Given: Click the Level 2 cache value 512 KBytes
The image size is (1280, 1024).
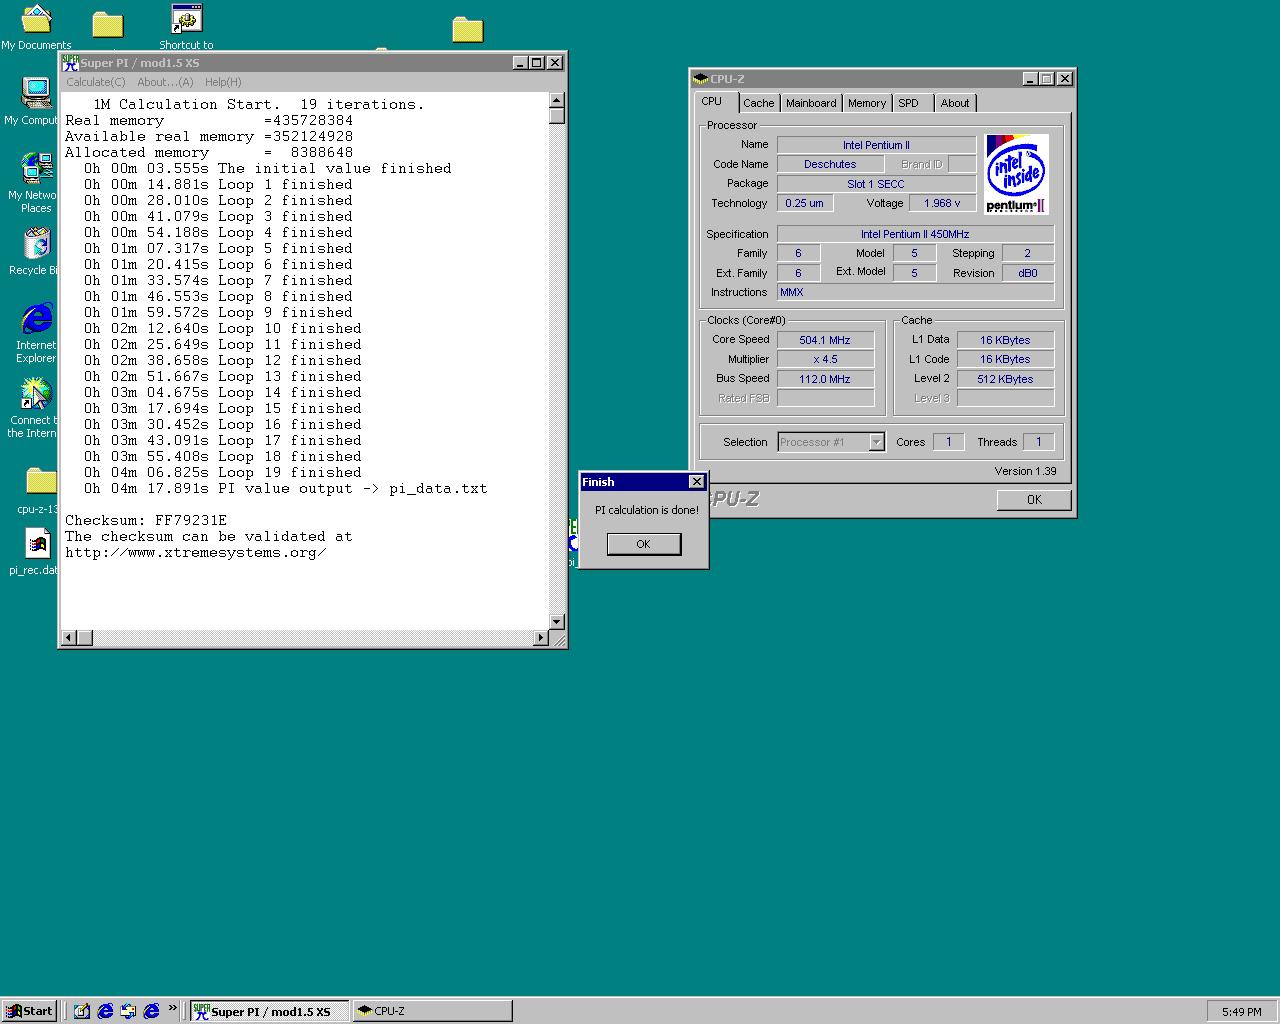Looking at the screenshot, I should [x=1005, y=379].
